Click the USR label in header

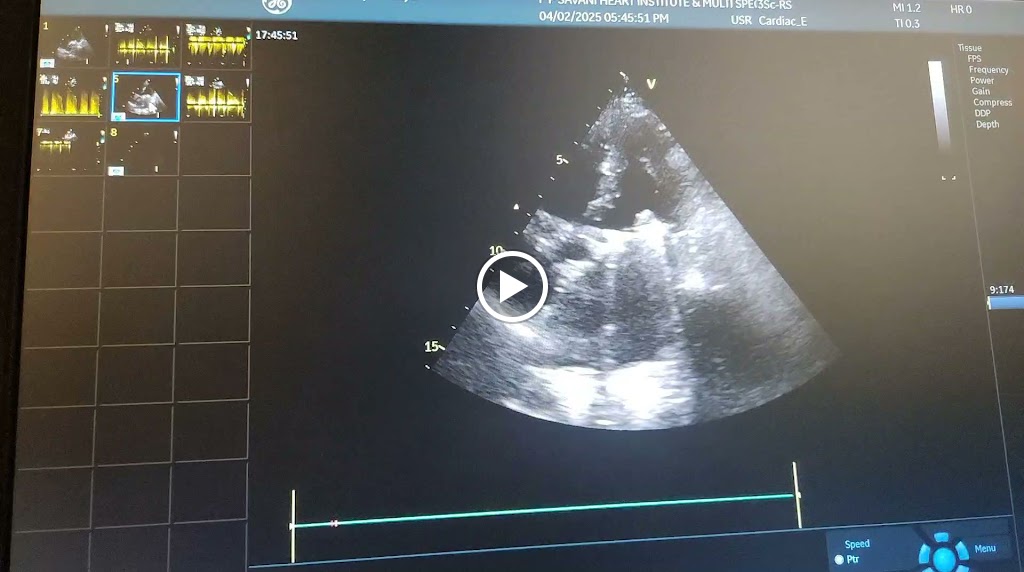pyautogui.click(x=741, y=20)
